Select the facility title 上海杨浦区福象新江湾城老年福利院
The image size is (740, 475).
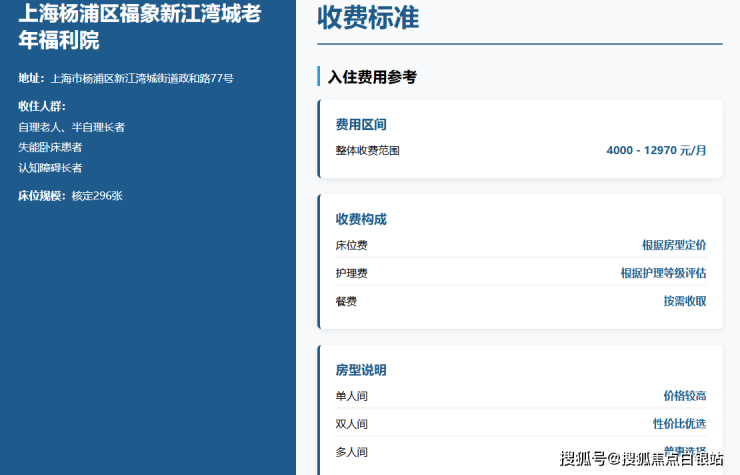coord(140,26)
